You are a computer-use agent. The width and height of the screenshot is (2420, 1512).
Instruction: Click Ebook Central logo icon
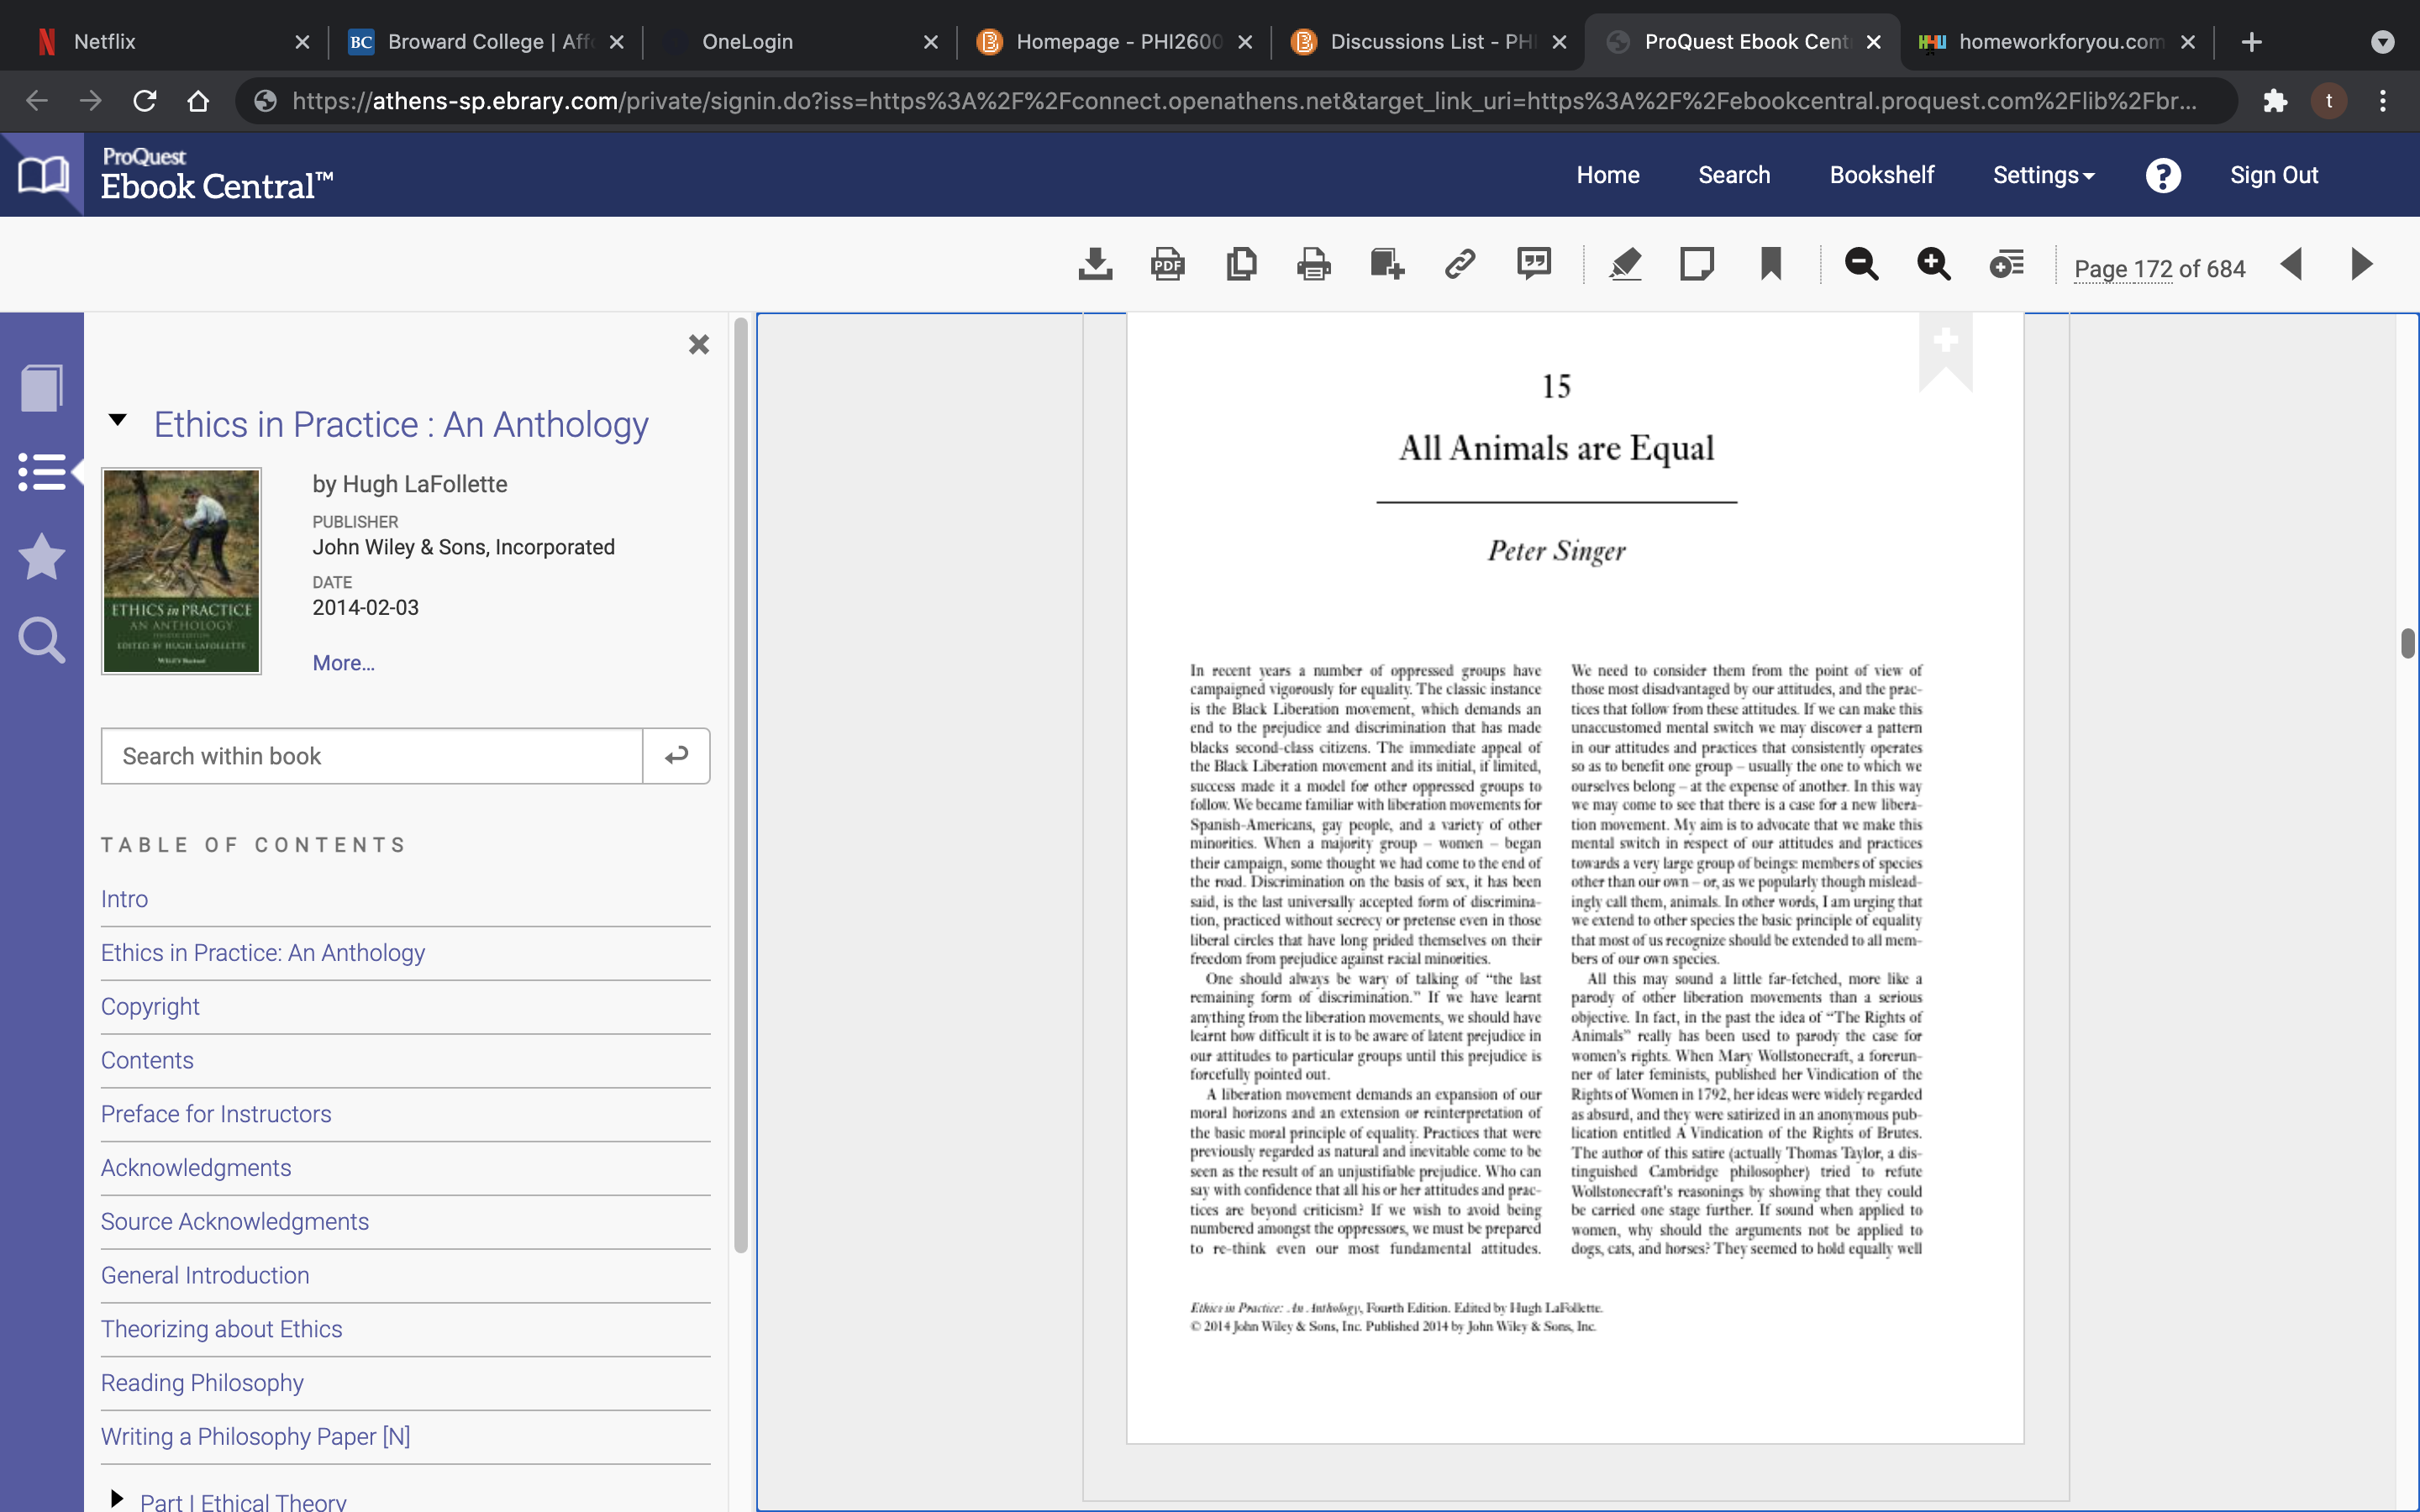pos(43,176)
